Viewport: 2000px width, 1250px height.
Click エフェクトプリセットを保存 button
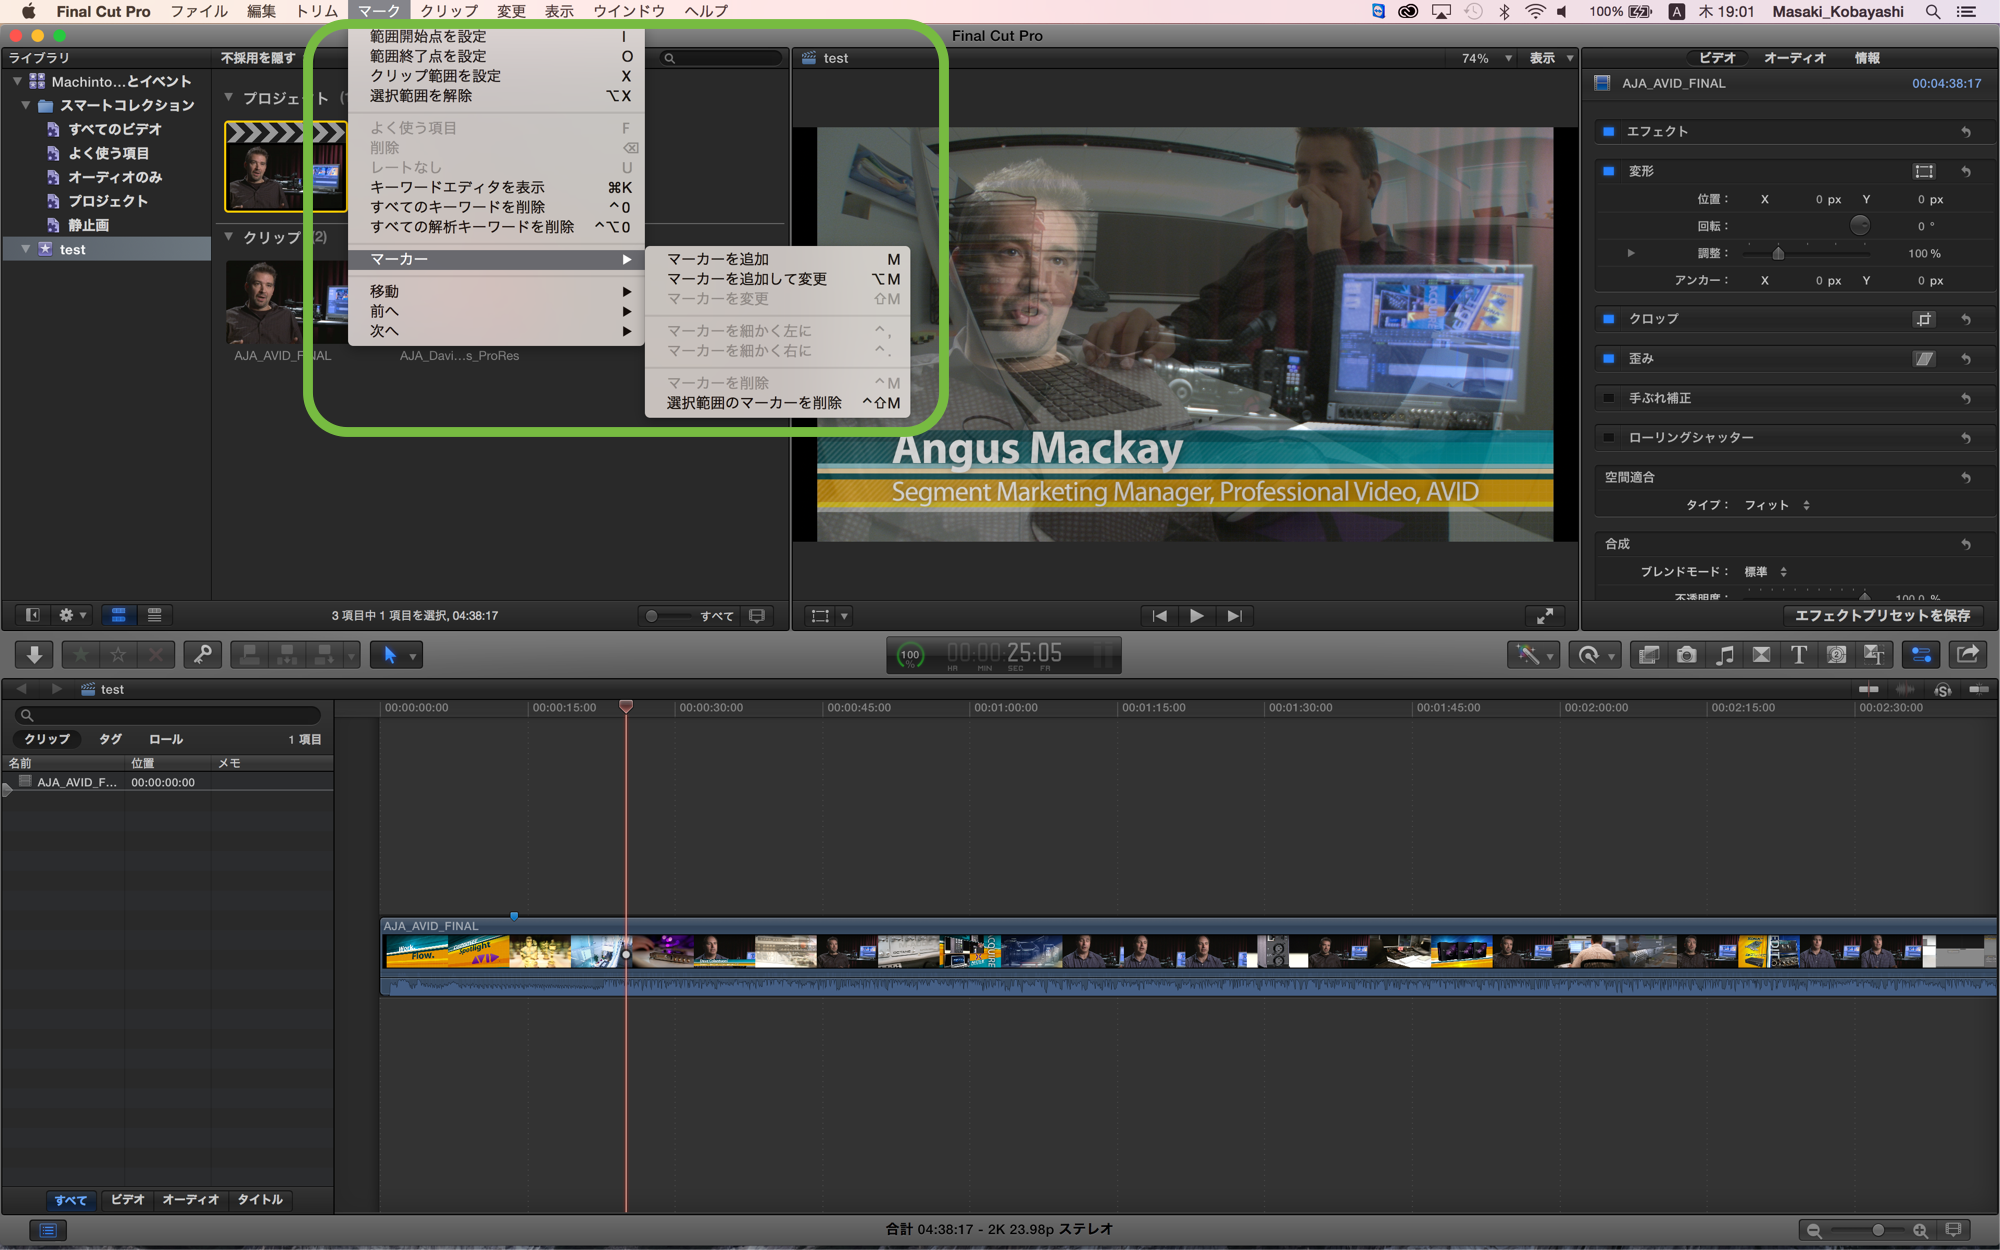coord(1882,616)
